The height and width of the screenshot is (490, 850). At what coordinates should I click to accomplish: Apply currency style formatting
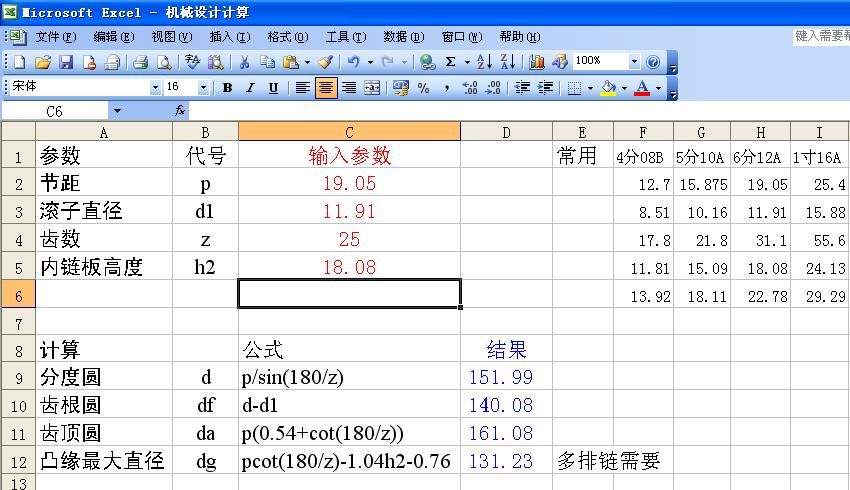pyautogui.click(x=401, y=88)
